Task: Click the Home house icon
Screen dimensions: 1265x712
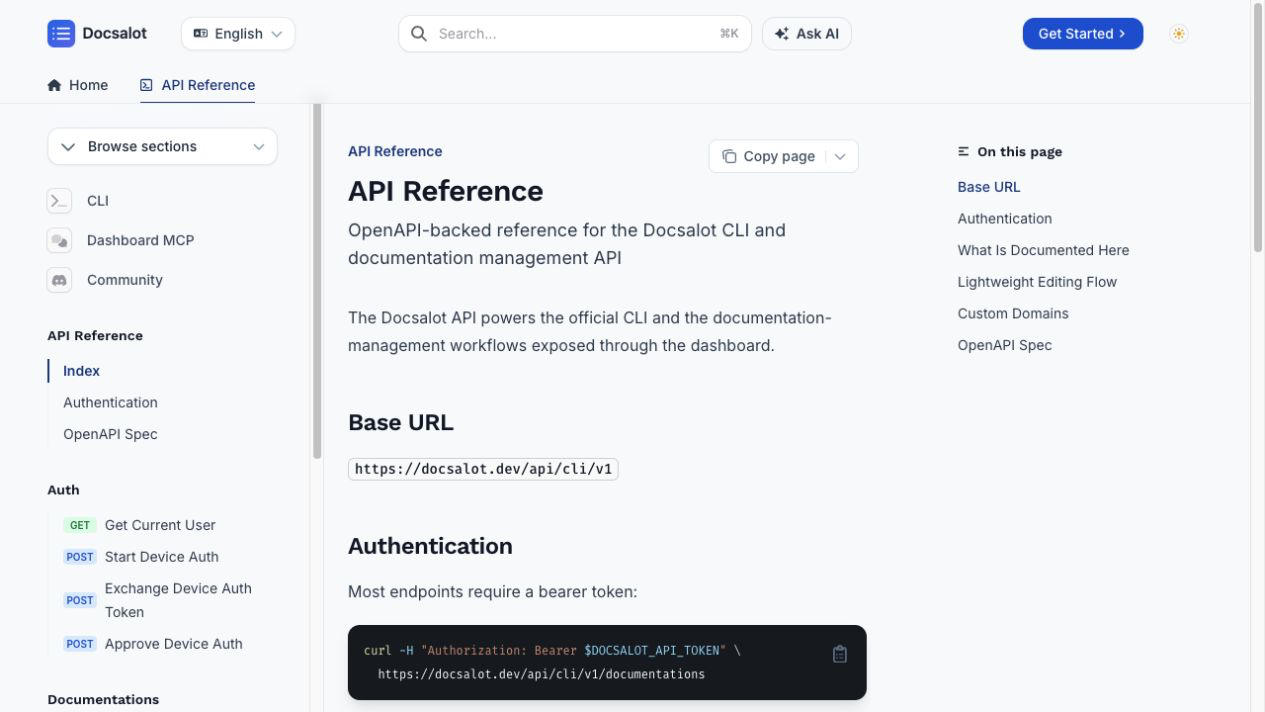Action: [54, 85]
